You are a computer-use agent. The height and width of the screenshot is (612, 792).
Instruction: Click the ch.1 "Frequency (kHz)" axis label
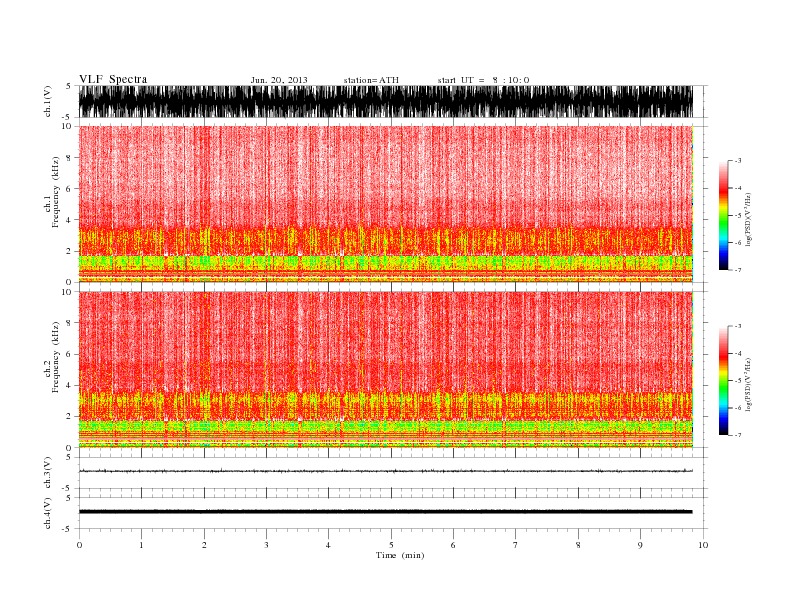click(55, 192)
